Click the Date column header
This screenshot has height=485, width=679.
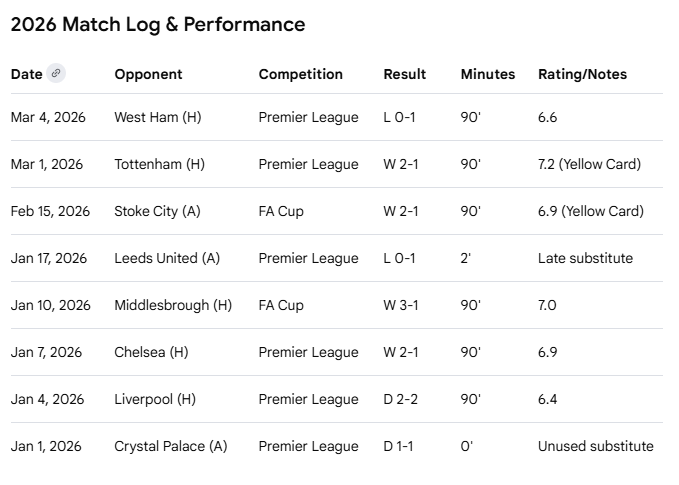pos(27,74)
